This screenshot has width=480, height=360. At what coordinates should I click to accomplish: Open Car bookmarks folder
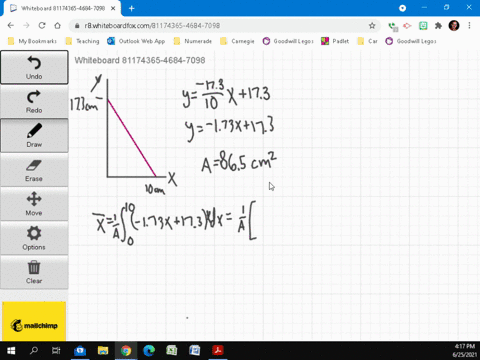point(367,41)
